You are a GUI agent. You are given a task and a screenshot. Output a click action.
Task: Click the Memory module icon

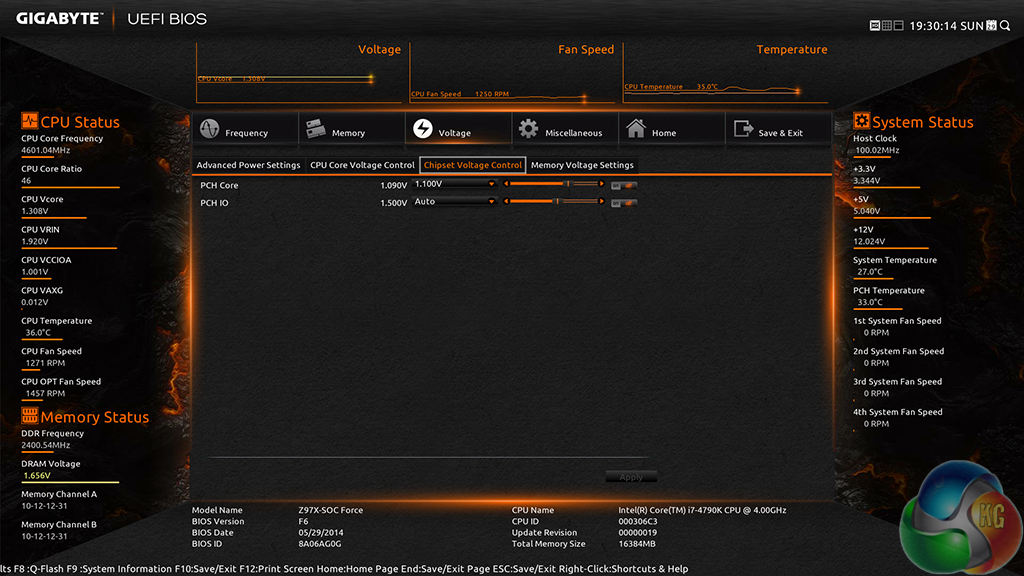[x=316, y=130]
